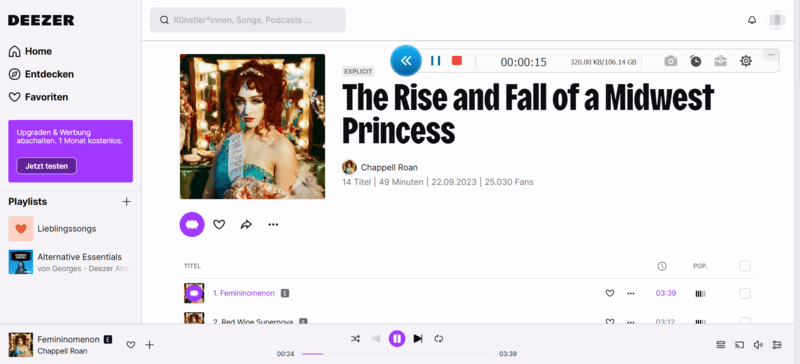Take a screenshot with the recorder camera icon

[x=670, y=61]
